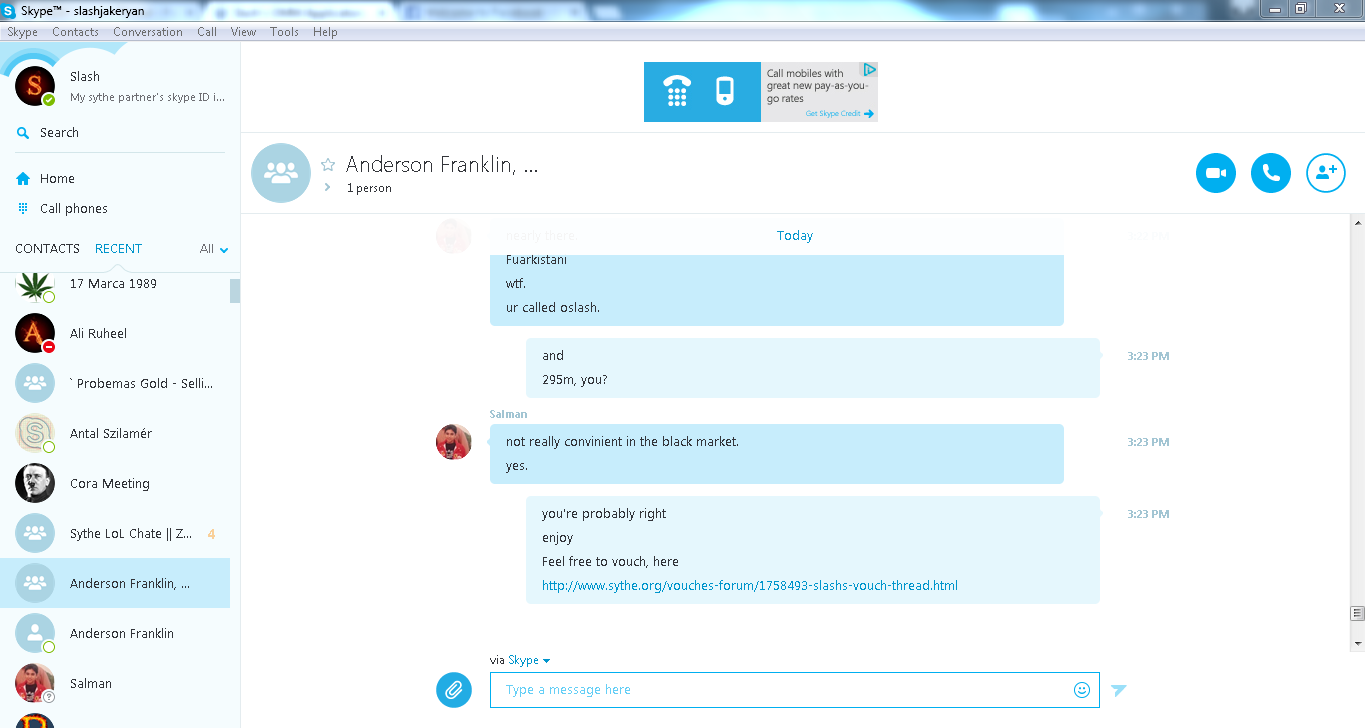1365x728 pixels.
Task: Open the Conversation menu
Action: [x=148, y=32]
